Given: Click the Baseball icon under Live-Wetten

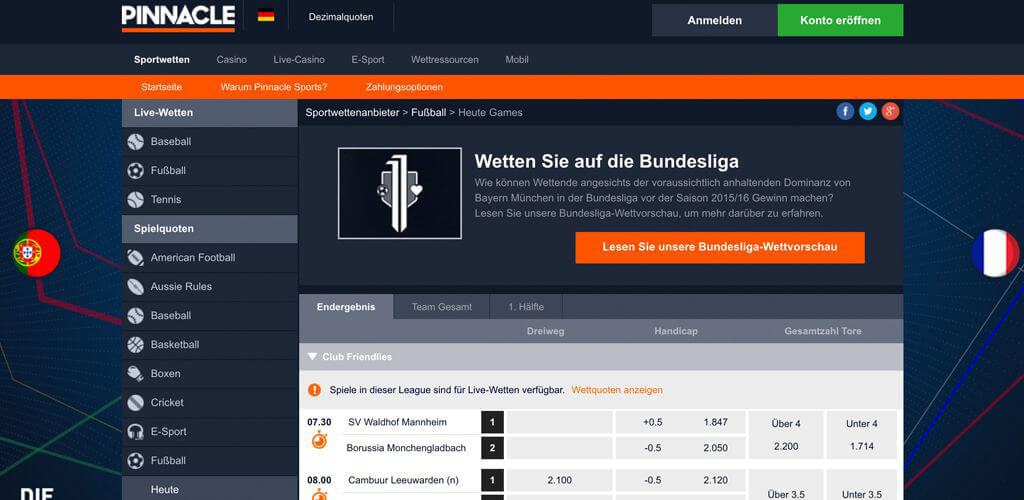Looking at the screenshot, I should click(135, 142).
